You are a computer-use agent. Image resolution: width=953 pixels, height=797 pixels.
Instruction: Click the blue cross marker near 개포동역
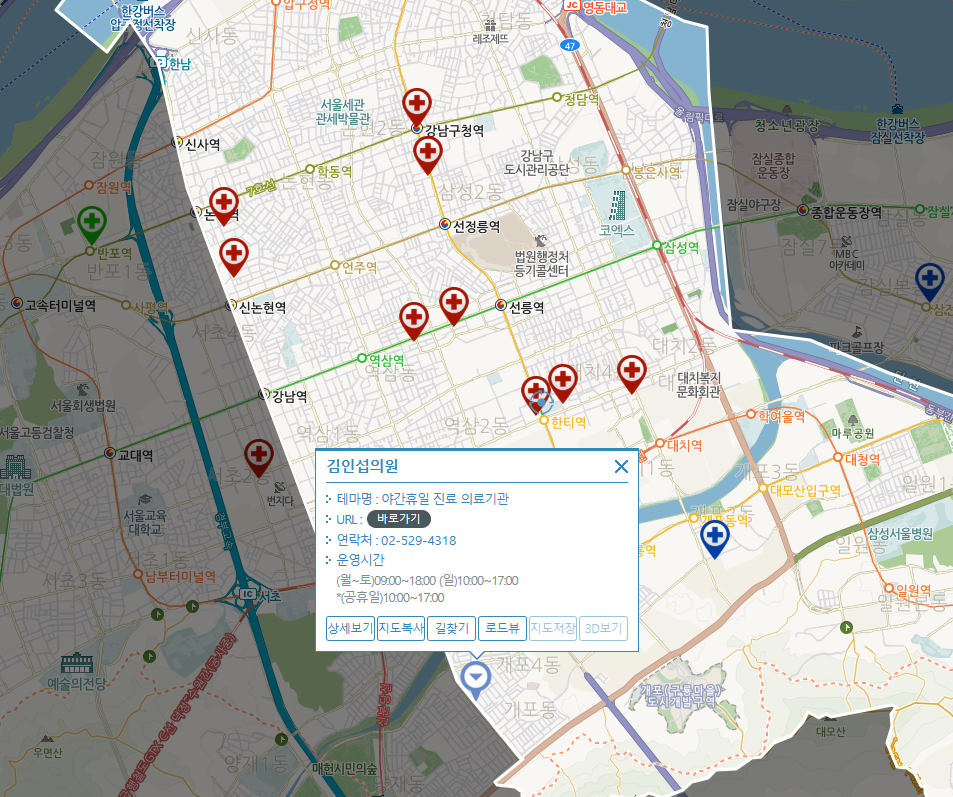[x=715, y=537]
